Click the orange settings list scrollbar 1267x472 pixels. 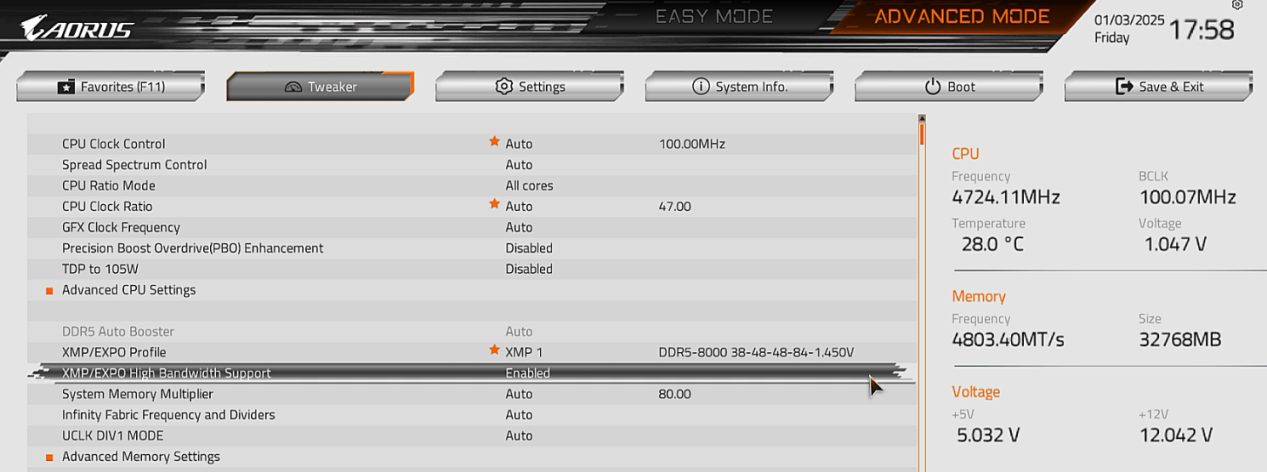coord(921,131)
